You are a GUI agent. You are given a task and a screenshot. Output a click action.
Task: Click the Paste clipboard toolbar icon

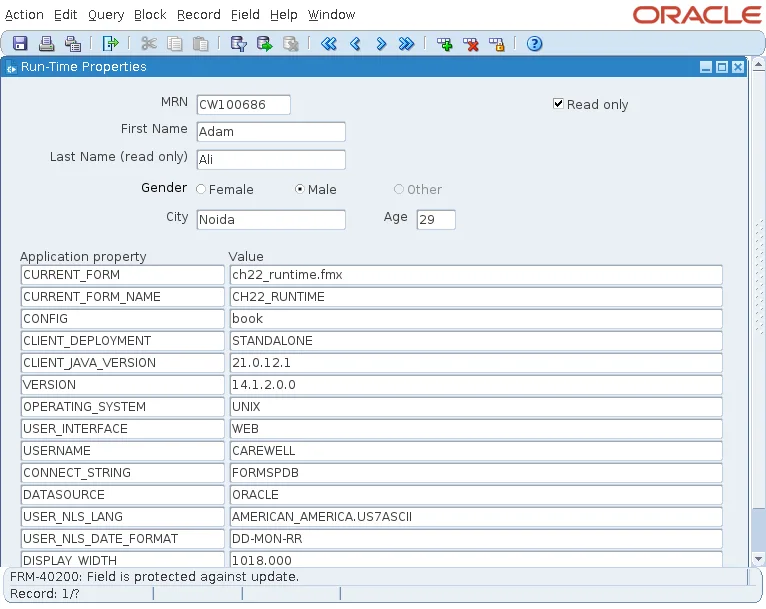[x=200, y=43]
